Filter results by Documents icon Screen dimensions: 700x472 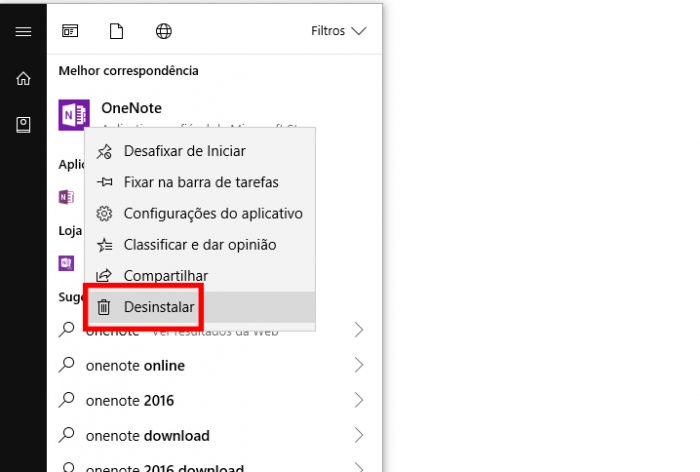pyautogui.click(x=117, y=31)
